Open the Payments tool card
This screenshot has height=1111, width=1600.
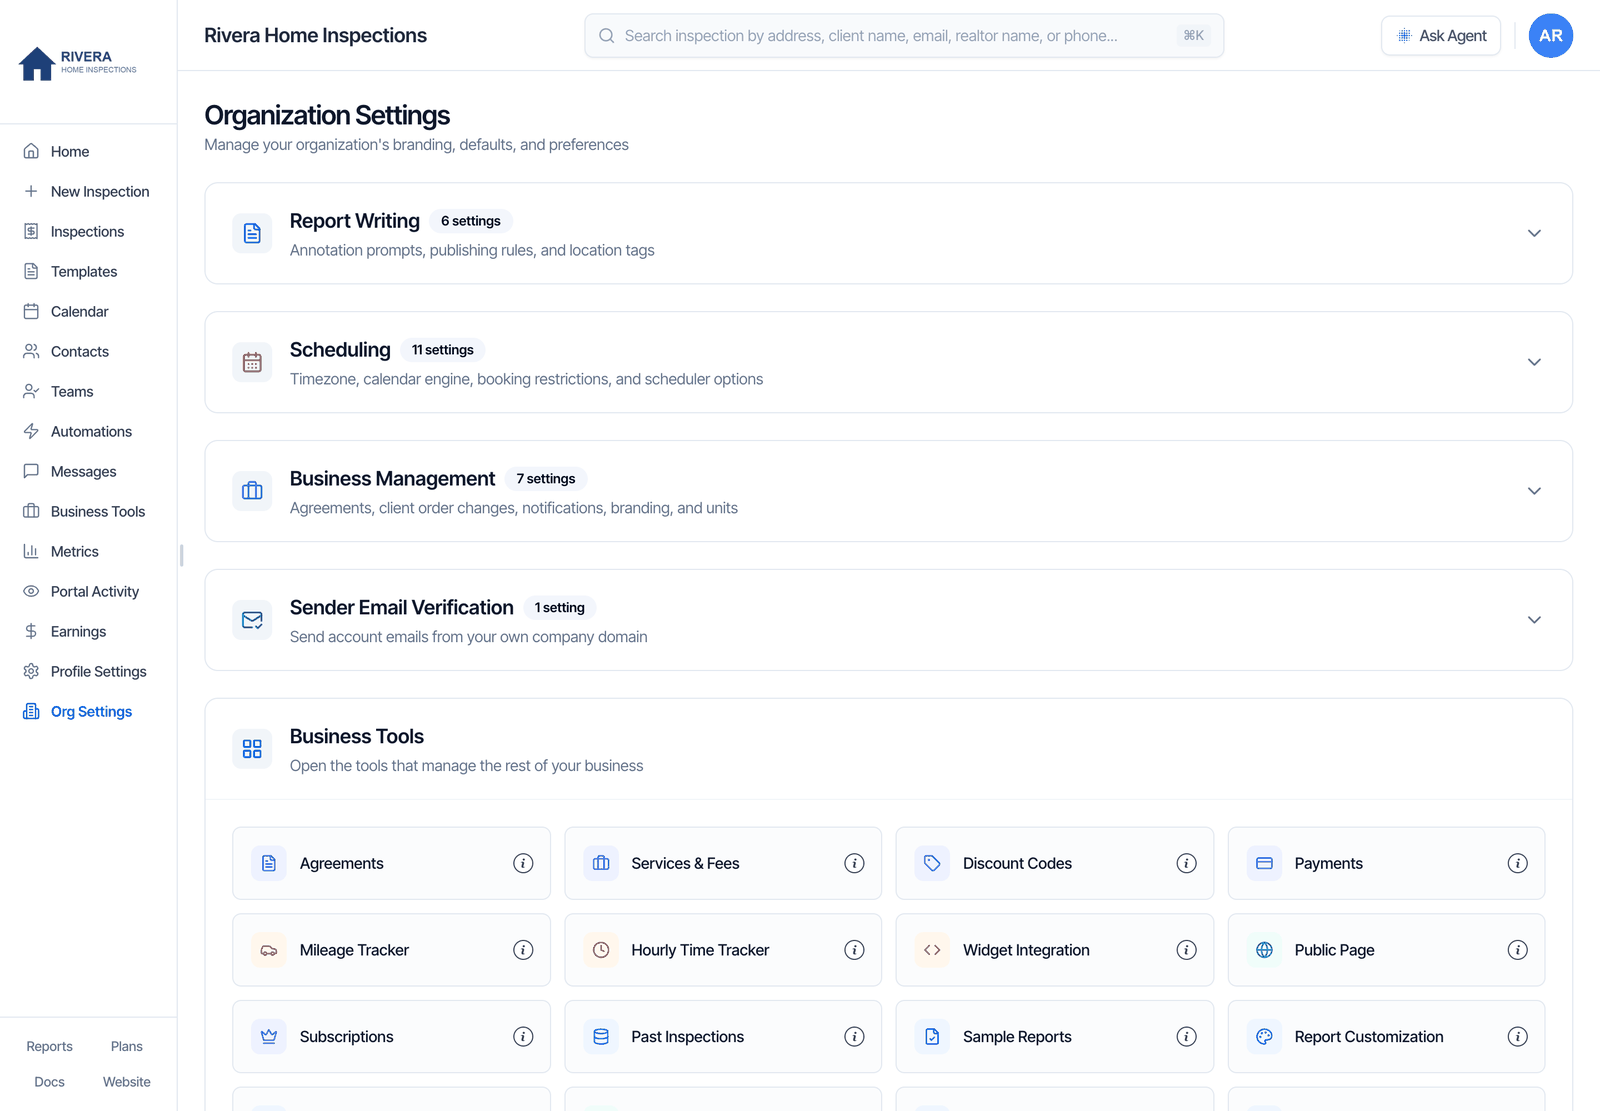1386,863
